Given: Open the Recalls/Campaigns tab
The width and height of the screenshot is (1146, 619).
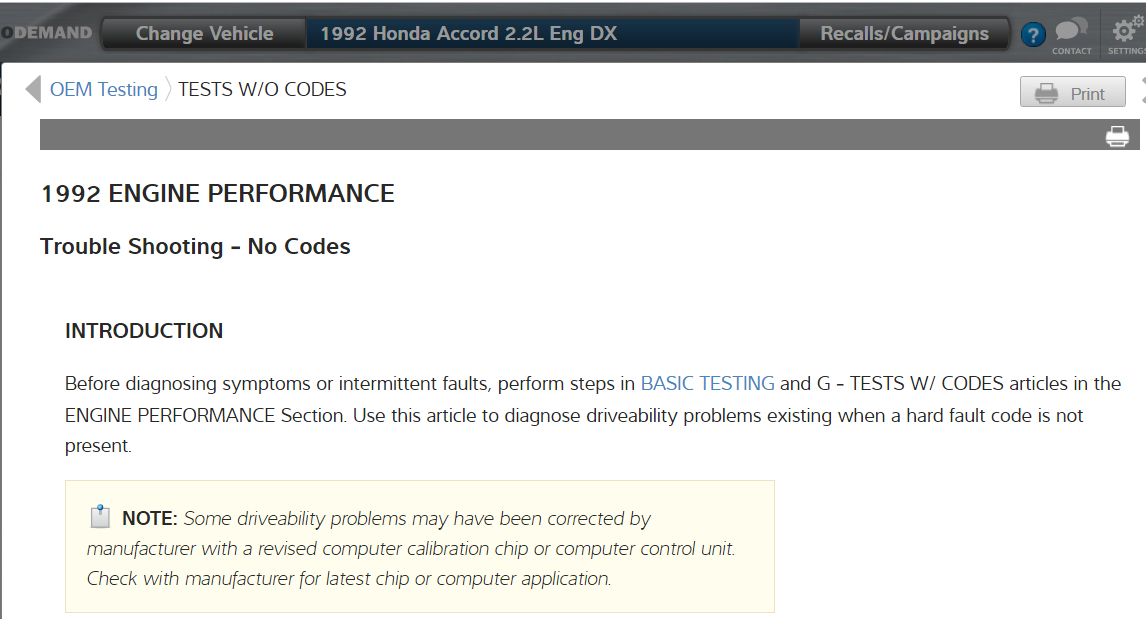Looking at the screenshot, I should coord(904,34).
